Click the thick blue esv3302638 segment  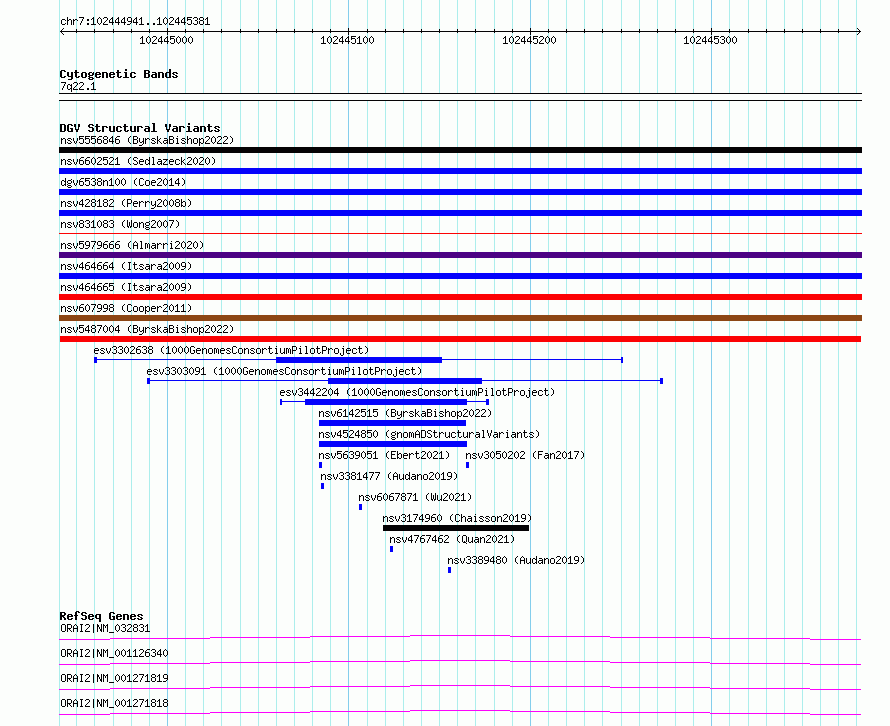point(359,360)
